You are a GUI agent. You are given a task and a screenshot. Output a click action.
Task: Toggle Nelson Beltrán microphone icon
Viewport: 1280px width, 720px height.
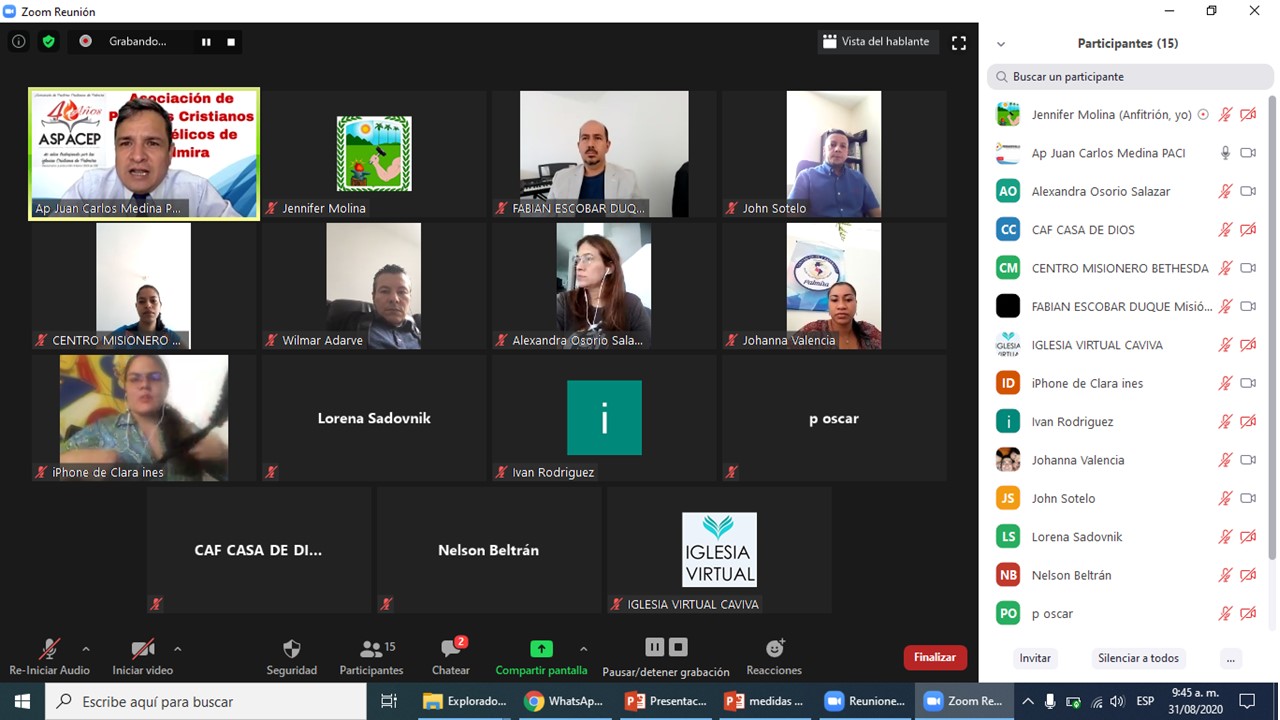[x=1225, y=575]
